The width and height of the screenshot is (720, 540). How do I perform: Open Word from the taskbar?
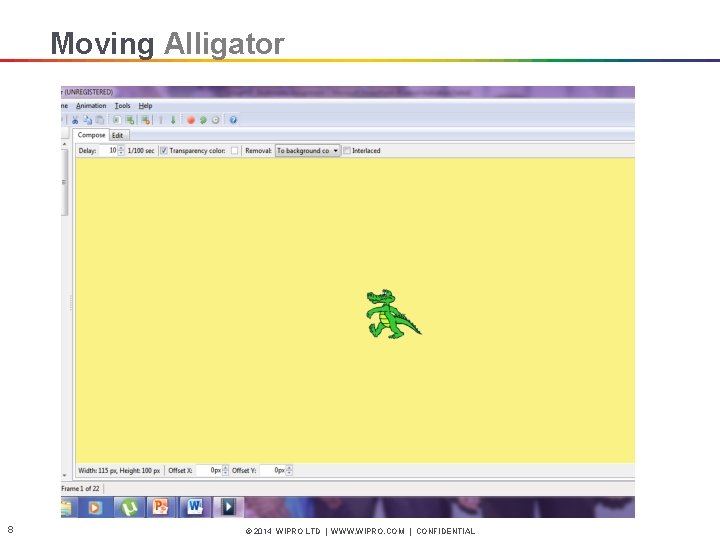(x=195, y=507)
